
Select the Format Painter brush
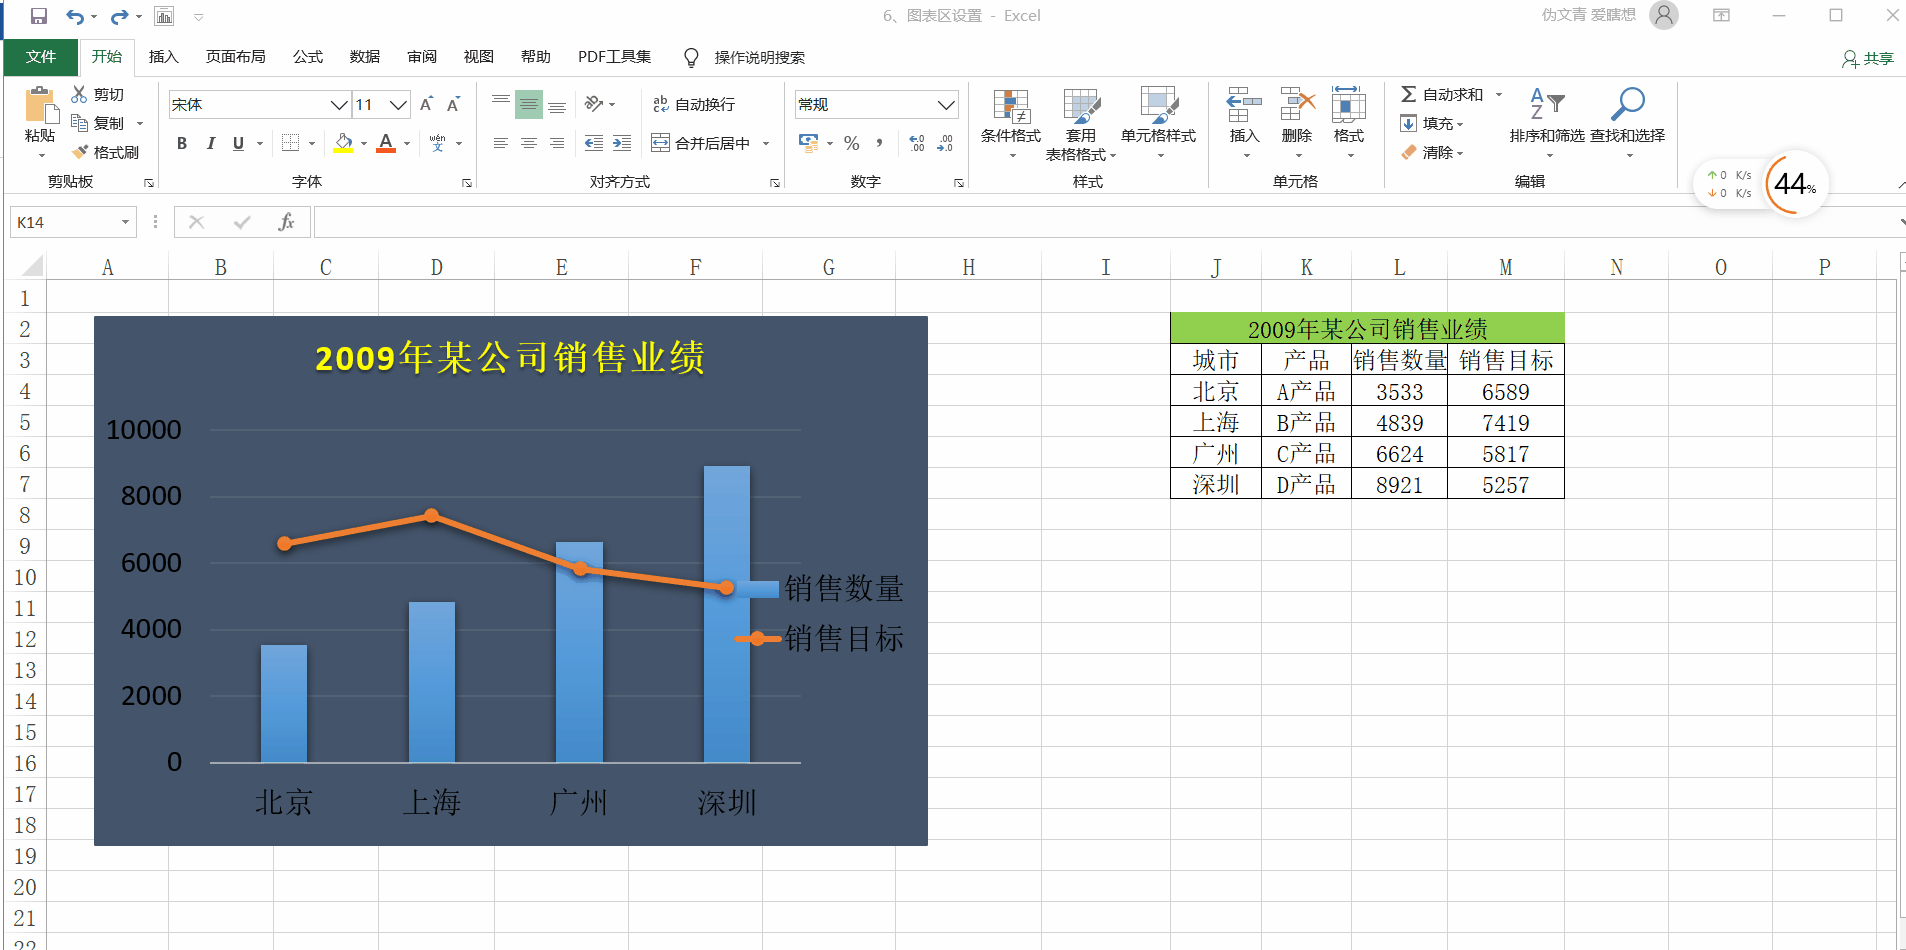point(80,152)
